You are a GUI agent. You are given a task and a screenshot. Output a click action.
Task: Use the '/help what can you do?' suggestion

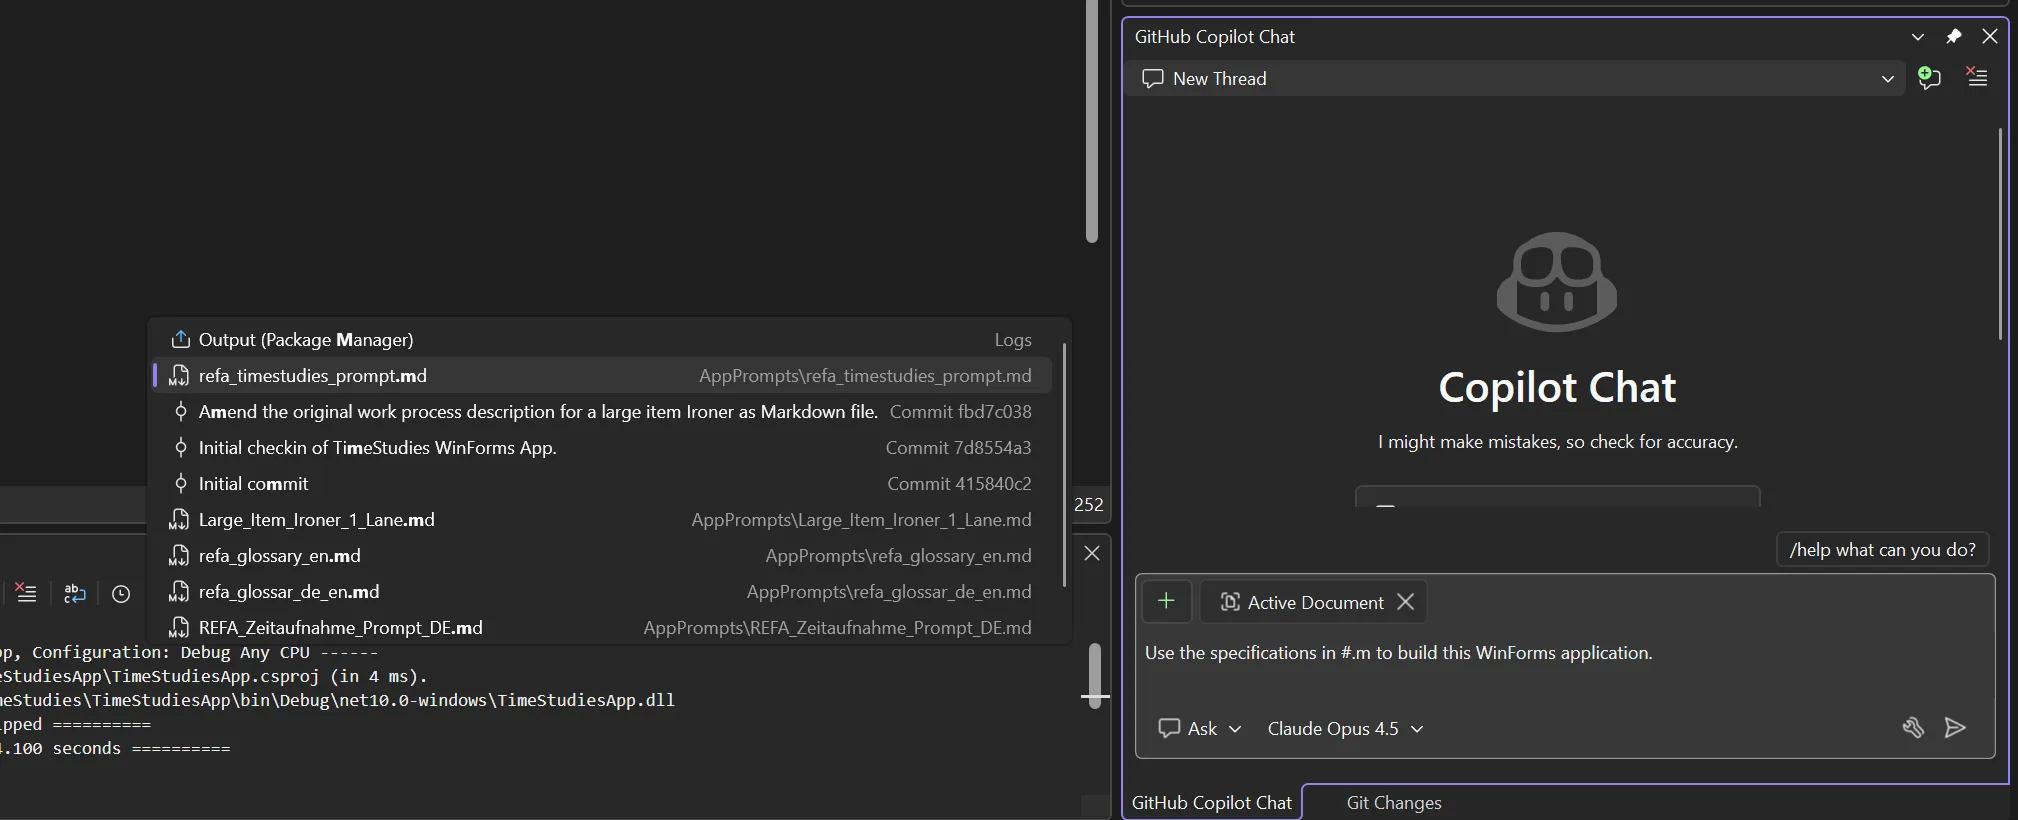[x=1882, y=550]
